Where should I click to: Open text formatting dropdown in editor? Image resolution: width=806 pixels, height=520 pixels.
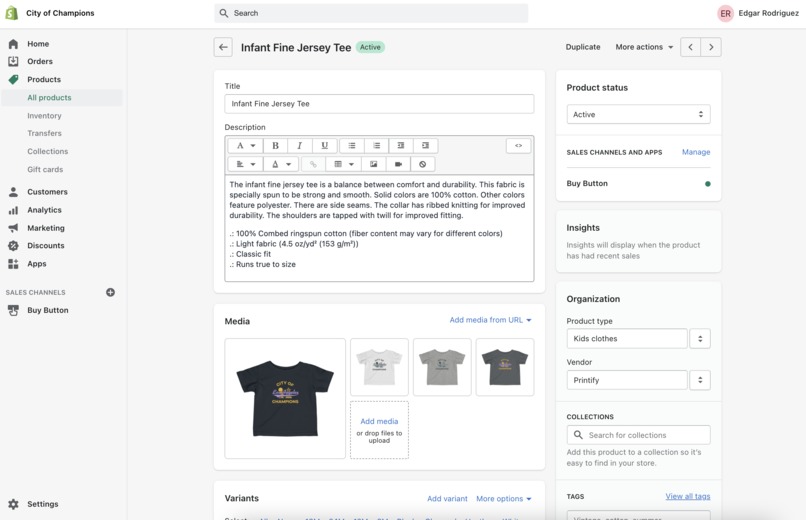(245, 146)
